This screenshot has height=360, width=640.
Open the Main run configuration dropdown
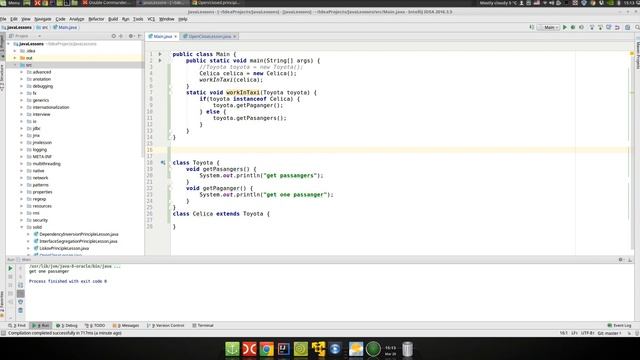tap(549, 27)
